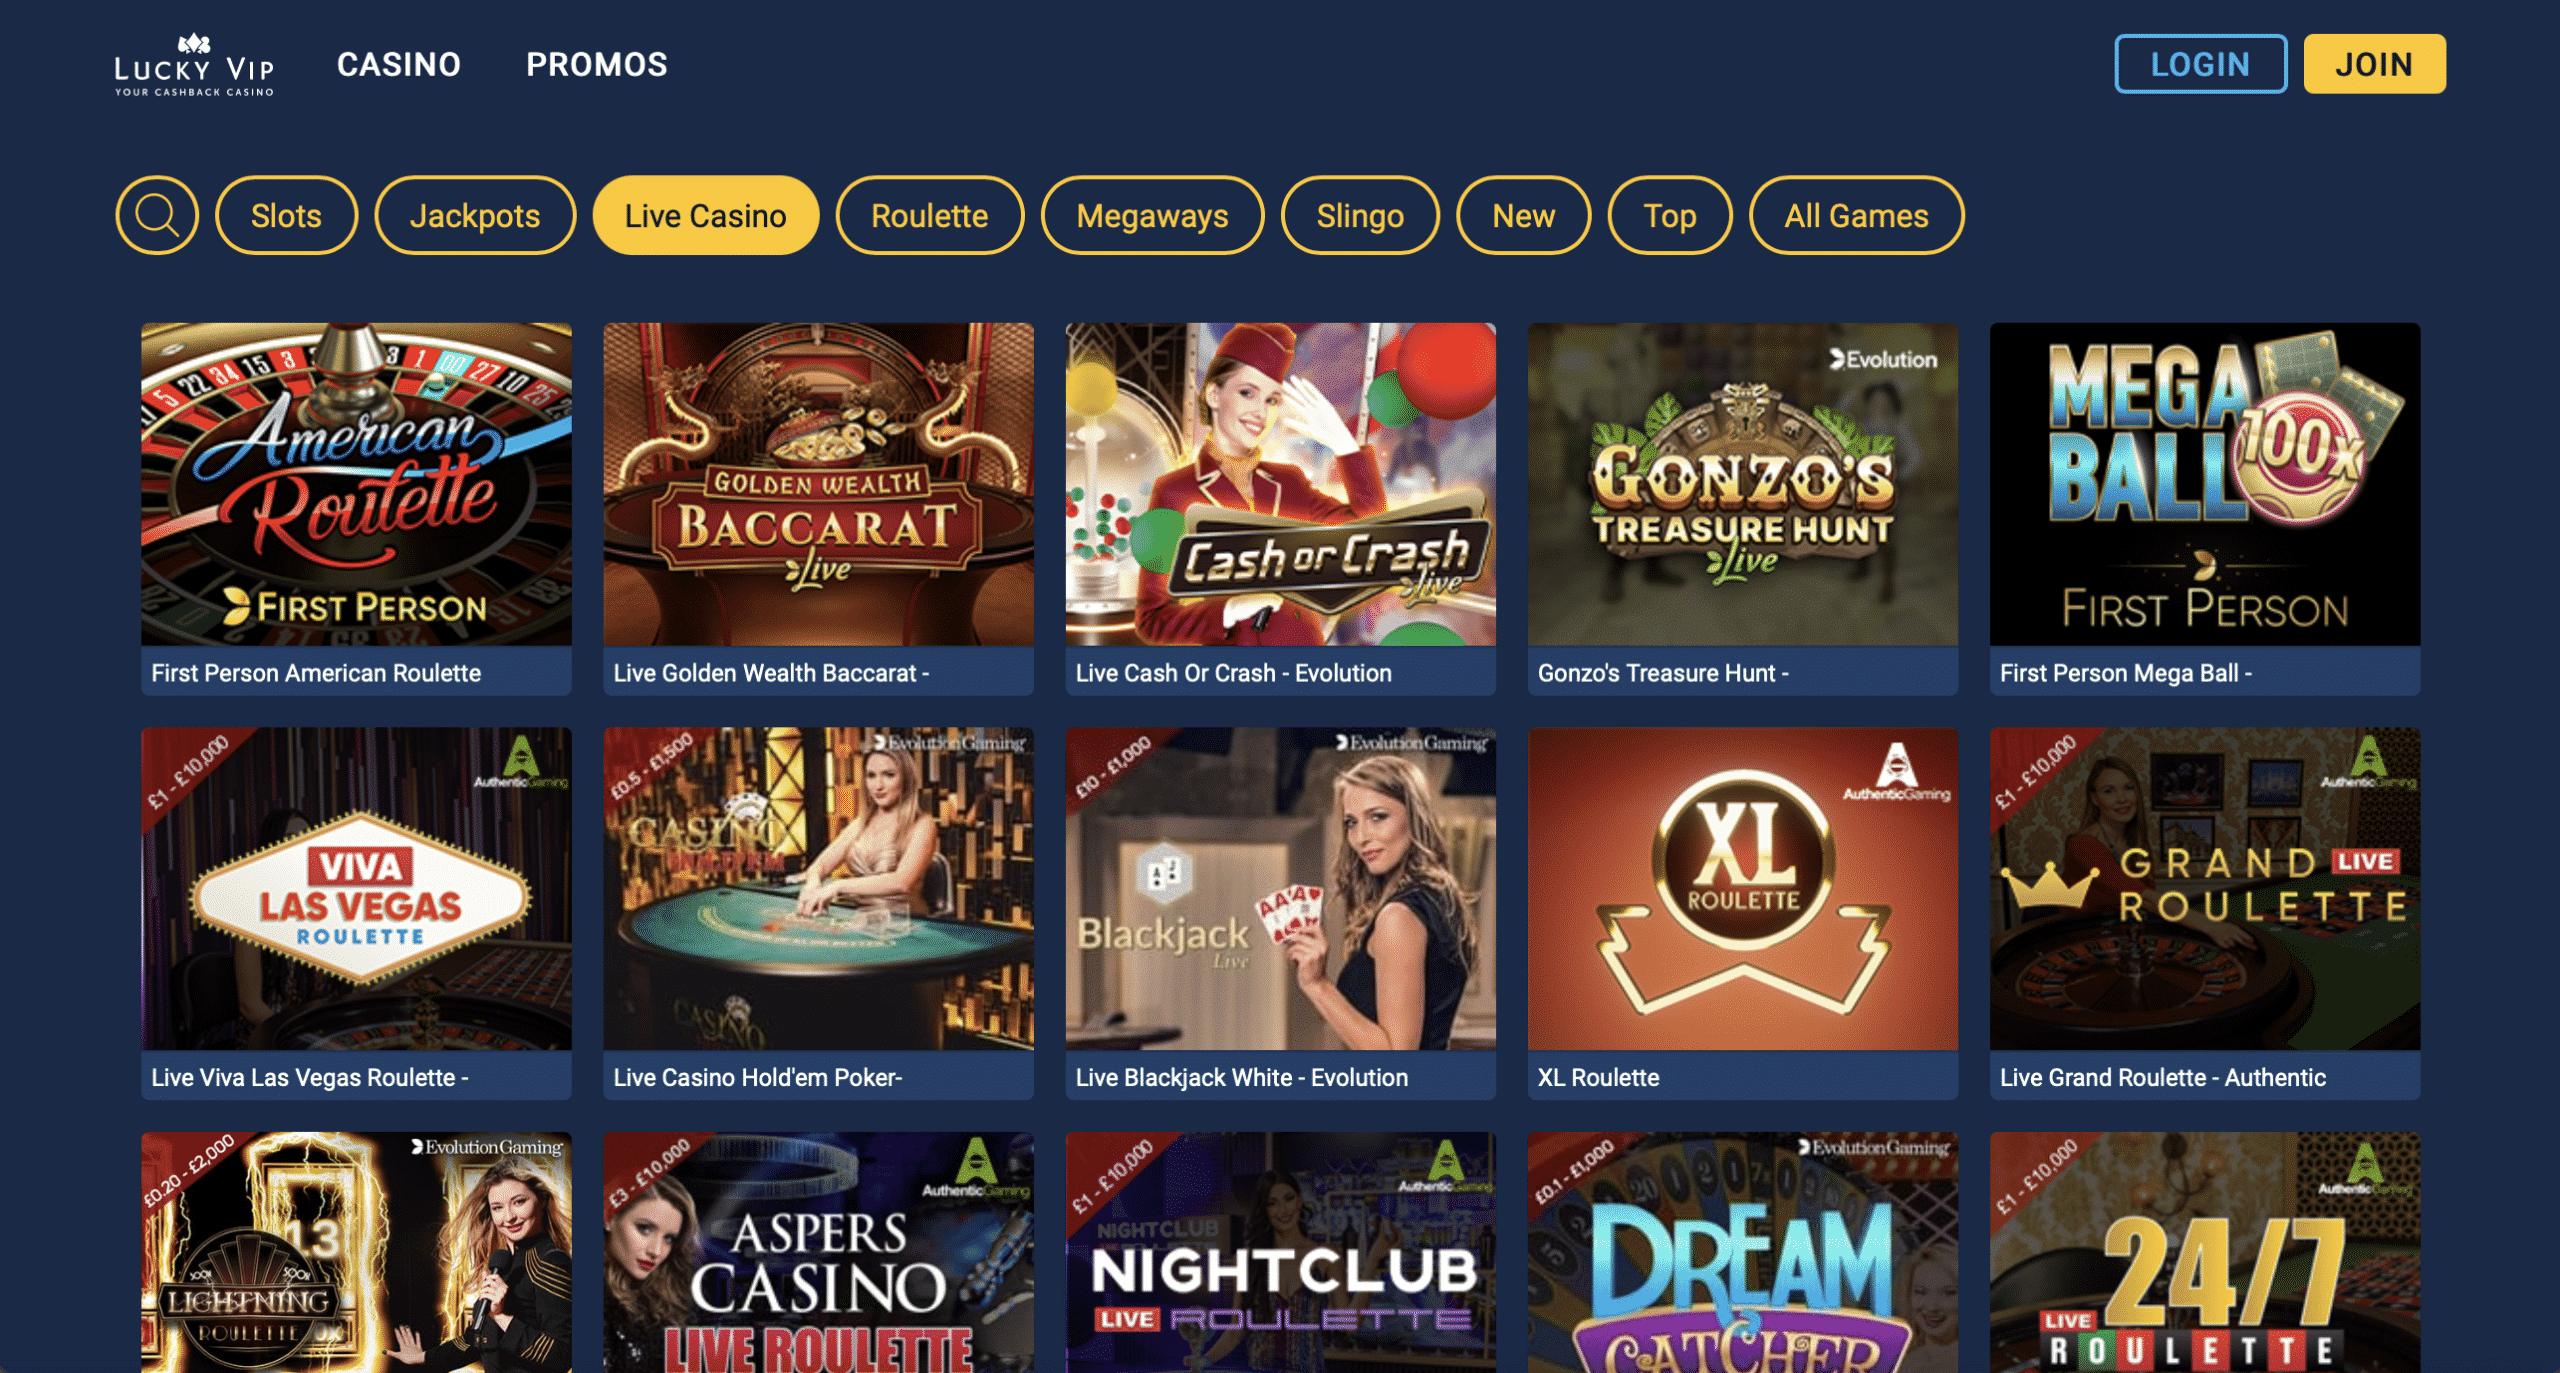The width and height of the screenshot is (2560, 1373).
Task: Open the Slingo games filter
Action: (1360, 215)
